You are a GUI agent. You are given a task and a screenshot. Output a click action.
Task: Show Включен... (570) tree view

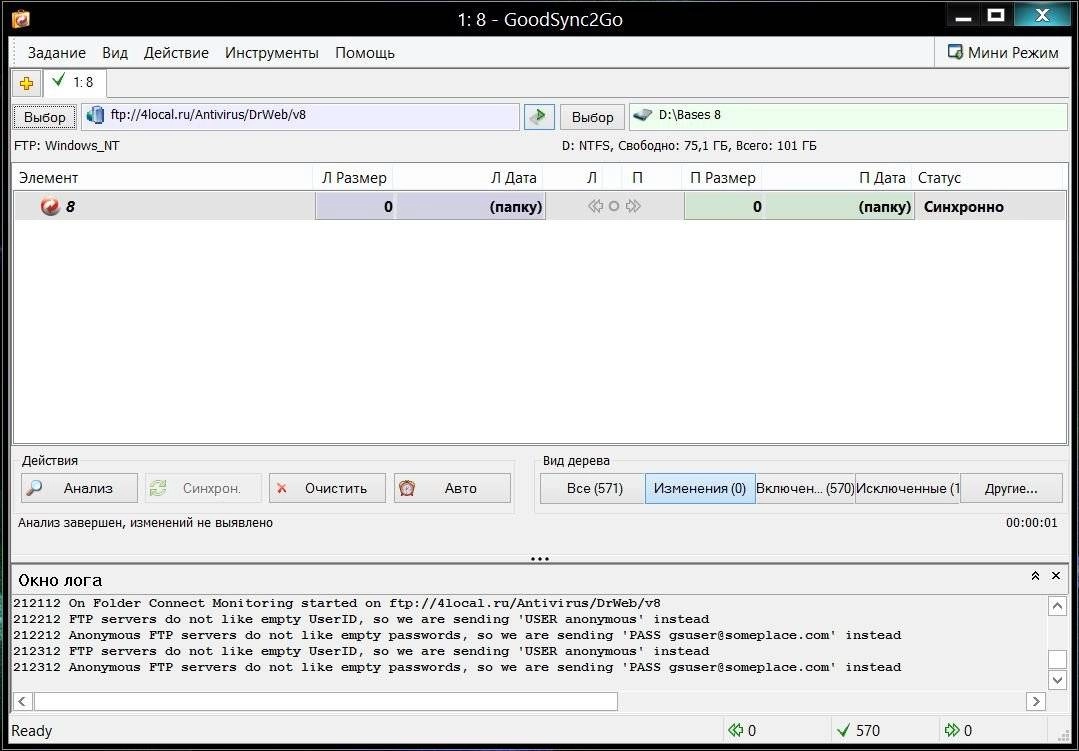pos(805,488)
